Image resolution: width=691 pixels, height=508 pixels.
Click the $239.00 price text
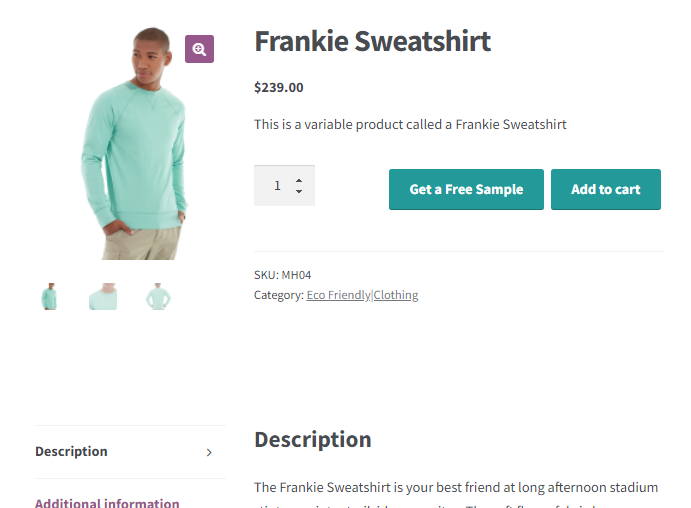coord(279,87)
